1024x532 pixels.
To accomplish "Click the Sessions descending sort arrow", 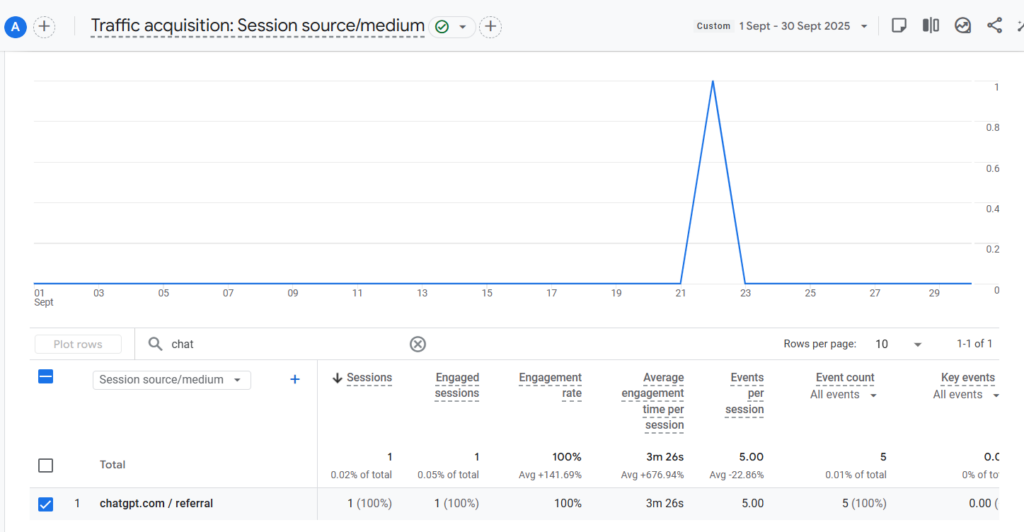I will coord(338,378).
